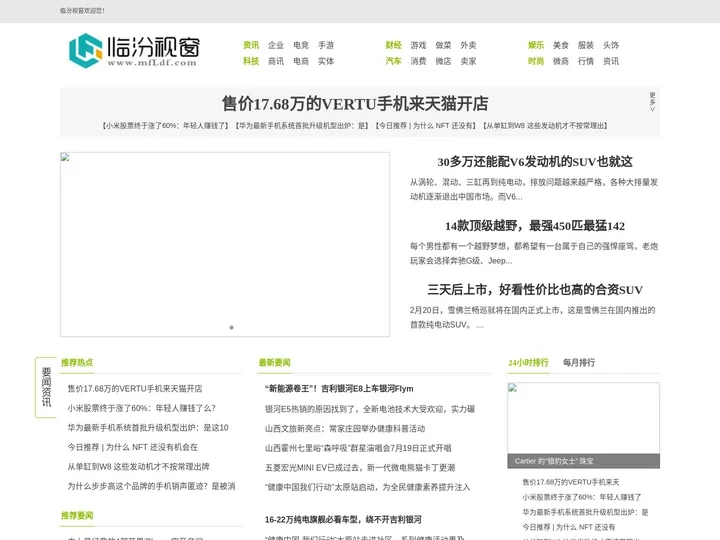
Task: Open 五菱宏光MINI EV已成过去 article
Action: [x=360, y=467]
